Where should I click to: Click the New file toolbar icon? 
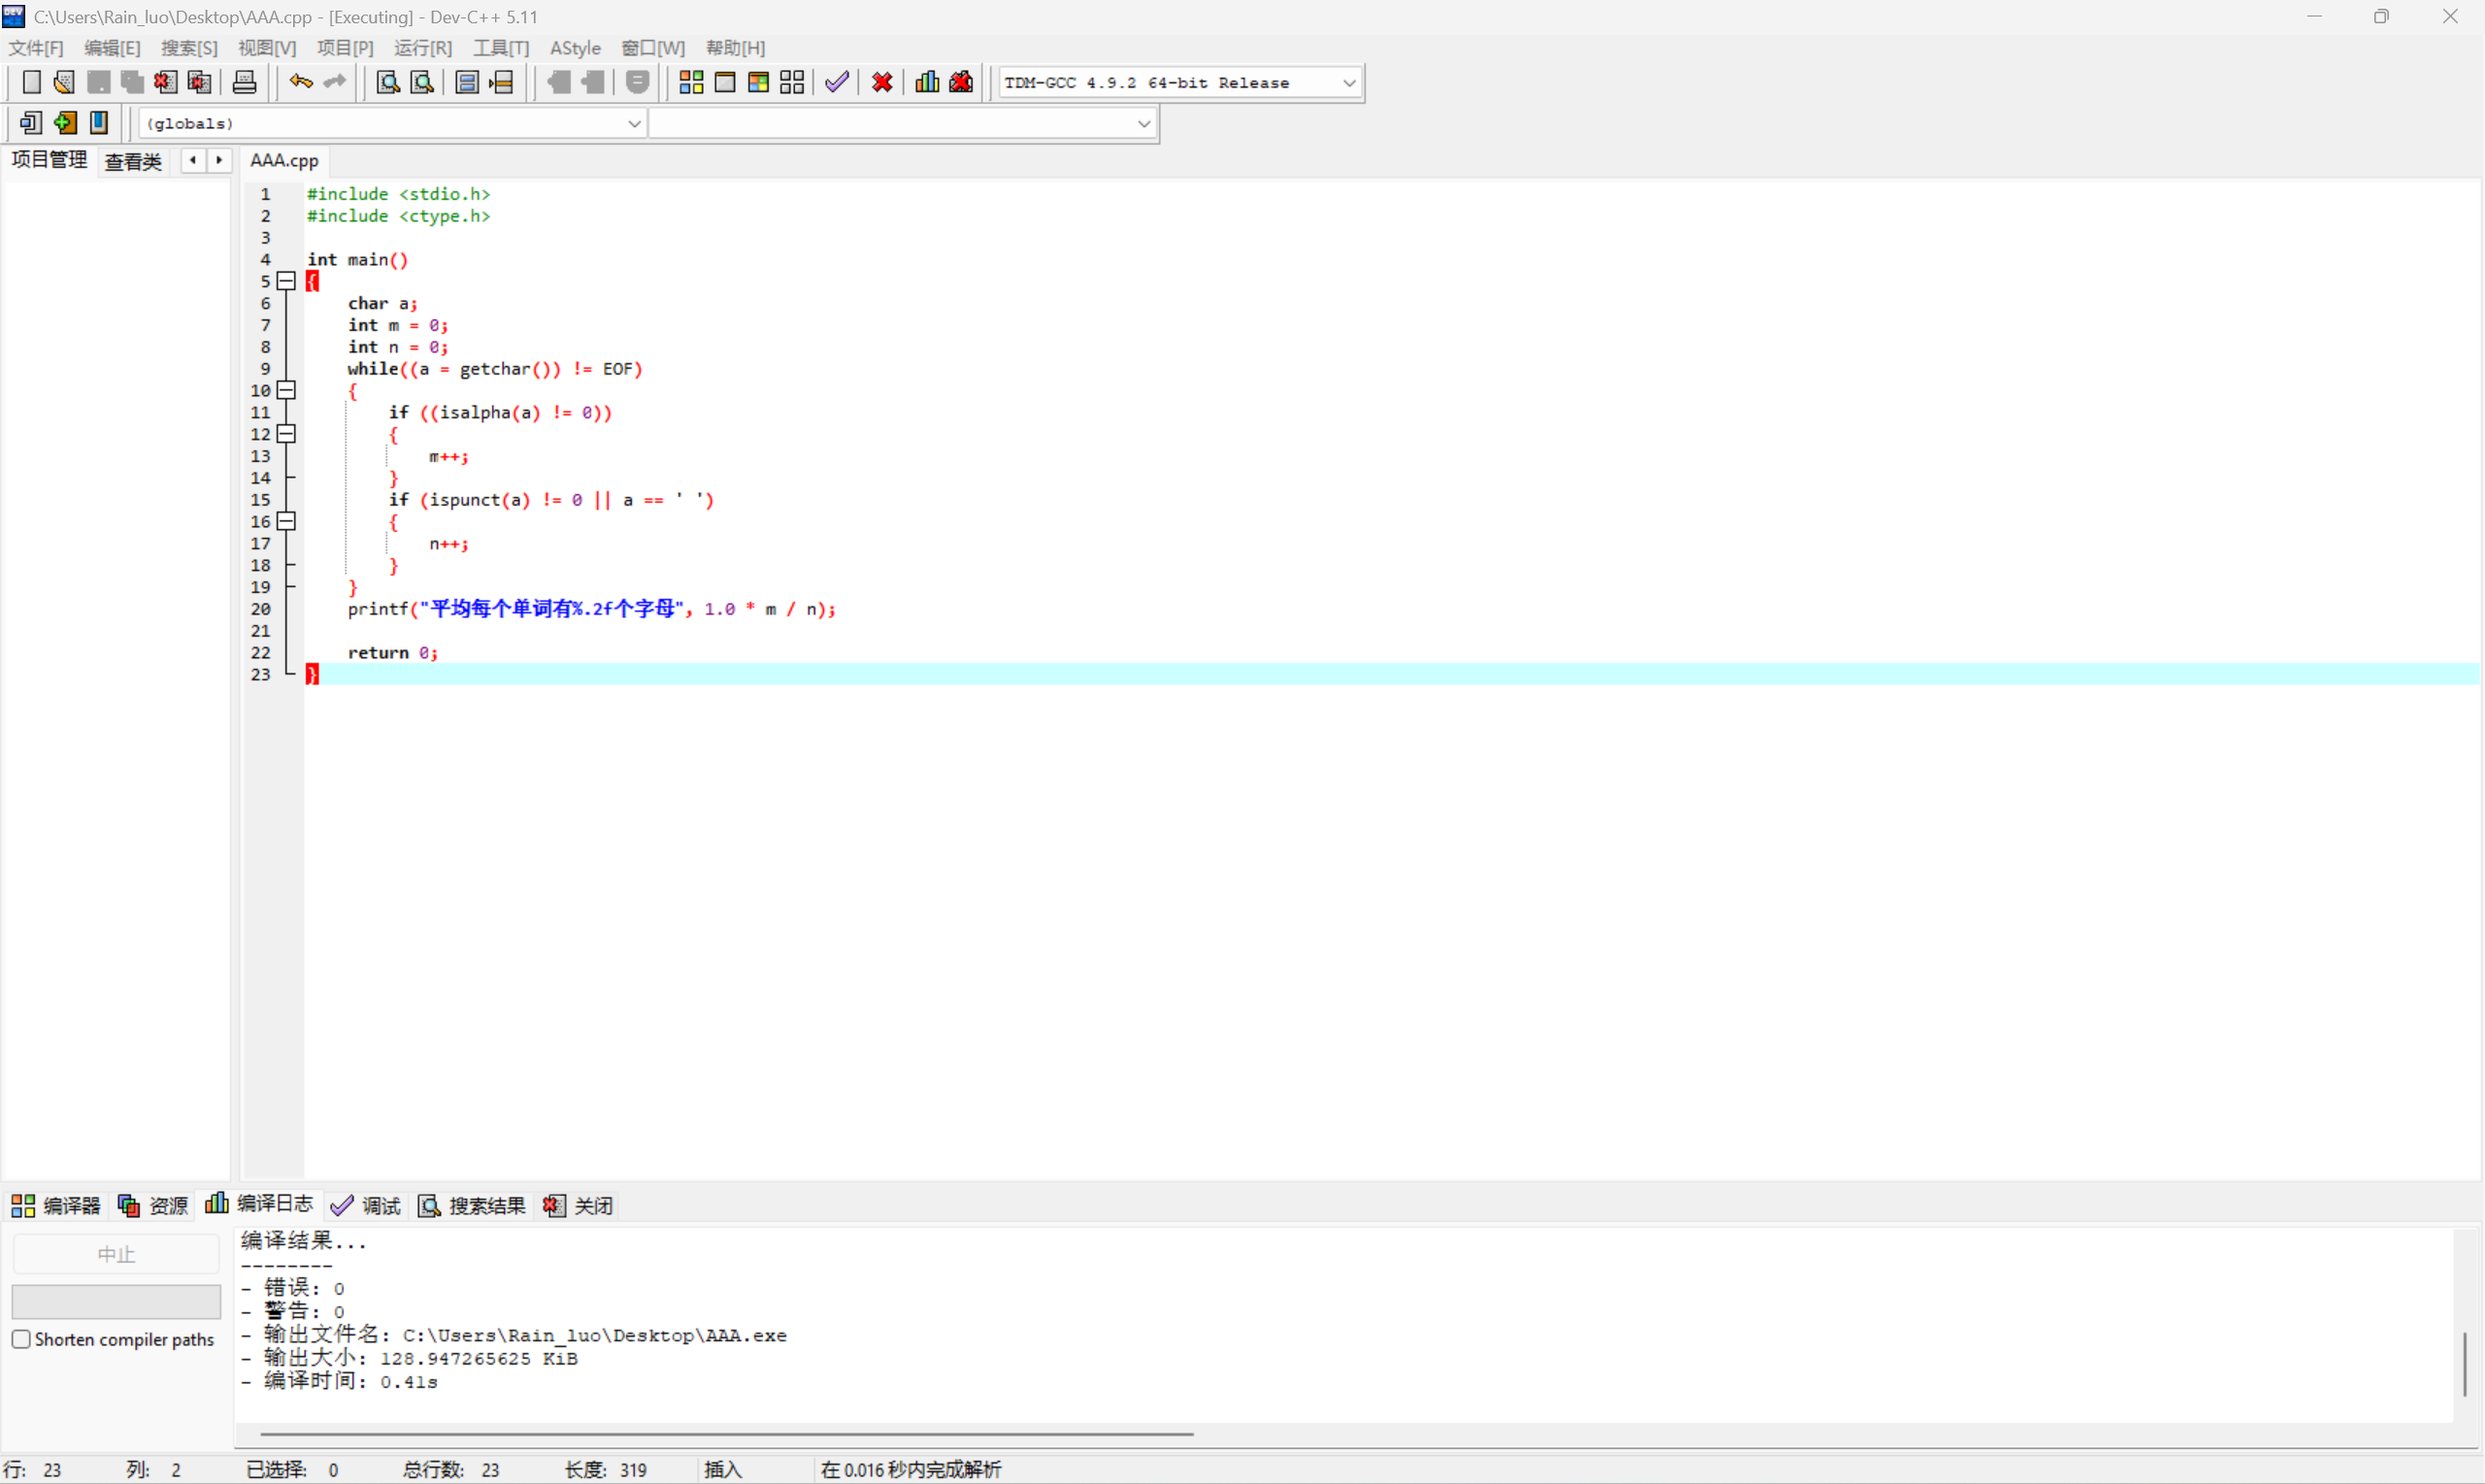[31, 82]
